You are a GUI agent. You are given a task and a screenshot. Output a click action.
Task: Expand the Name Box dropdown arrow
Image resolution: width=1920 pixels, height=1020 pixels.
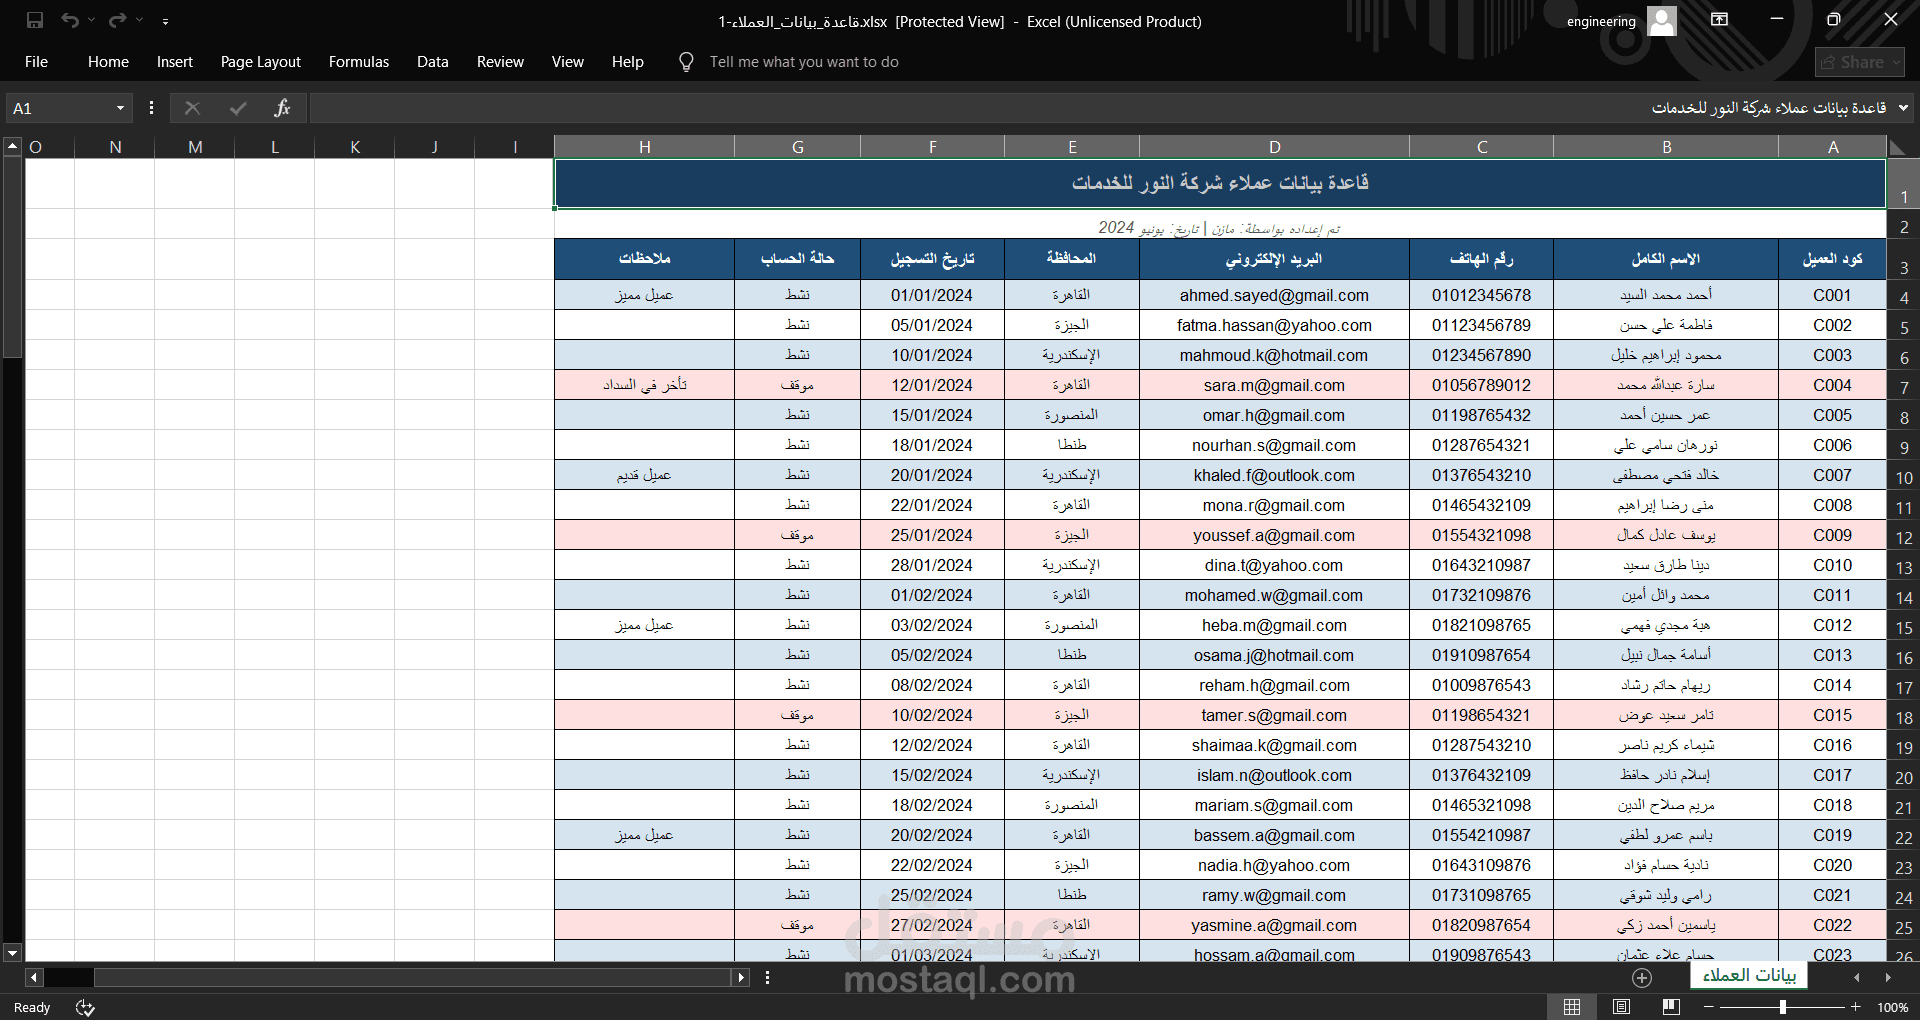[x=120, y=108]
